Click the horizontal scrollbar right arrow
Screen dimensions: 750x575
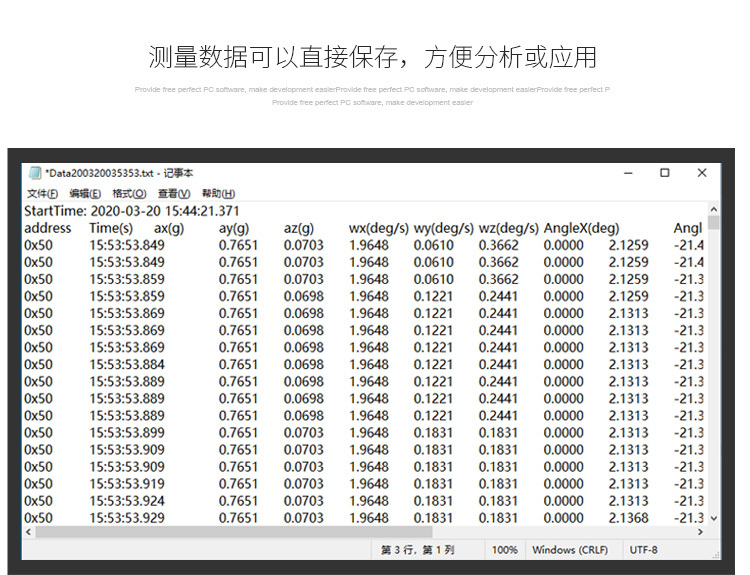coord(700,532)
